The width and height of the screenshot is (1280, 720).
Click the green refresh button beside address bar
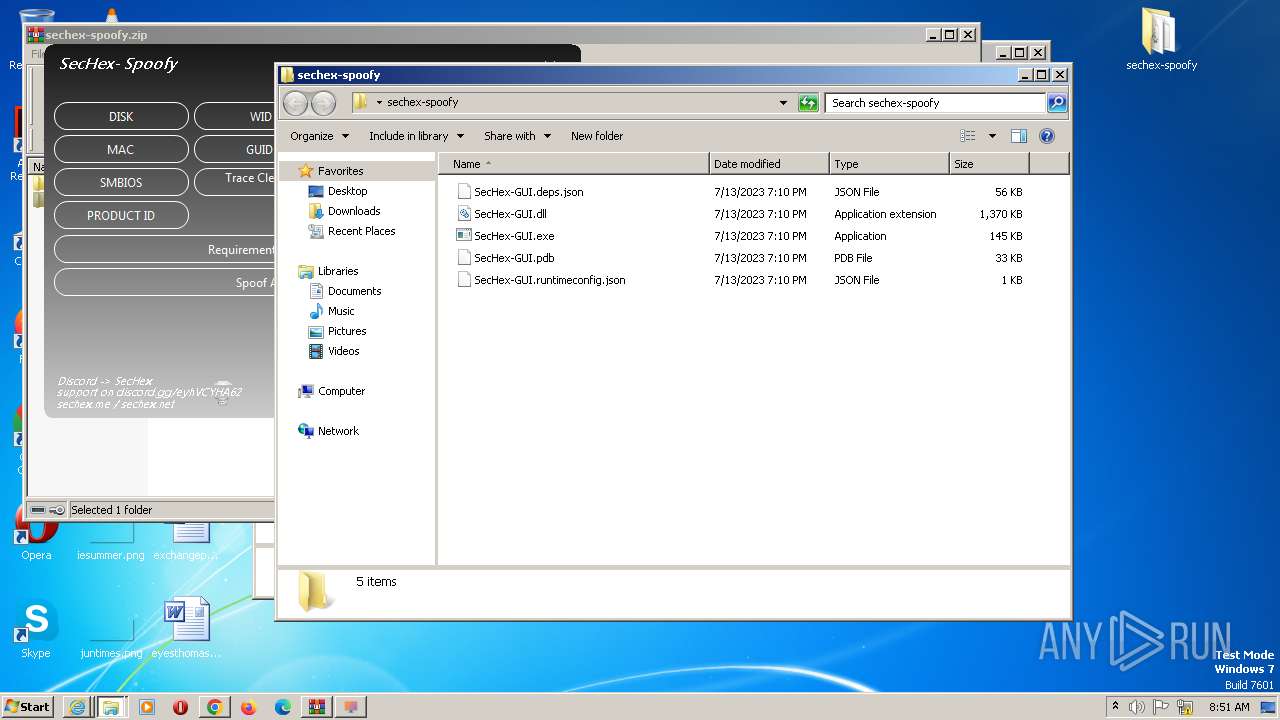click(808, 102)
